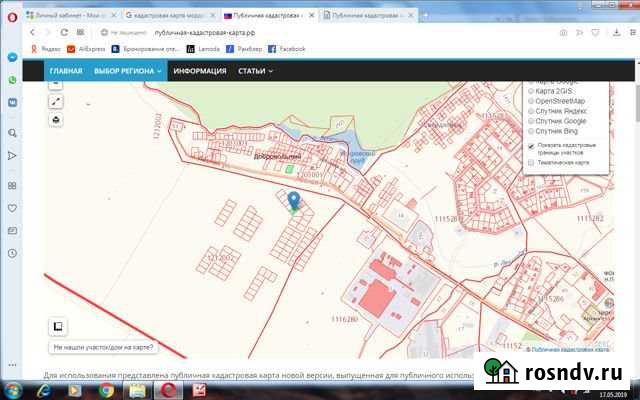Viewport: 640px width, 400px height.
Task: Open the map layers icon at bottom-left
Action: pyautogui.click(x=58, y=326)
